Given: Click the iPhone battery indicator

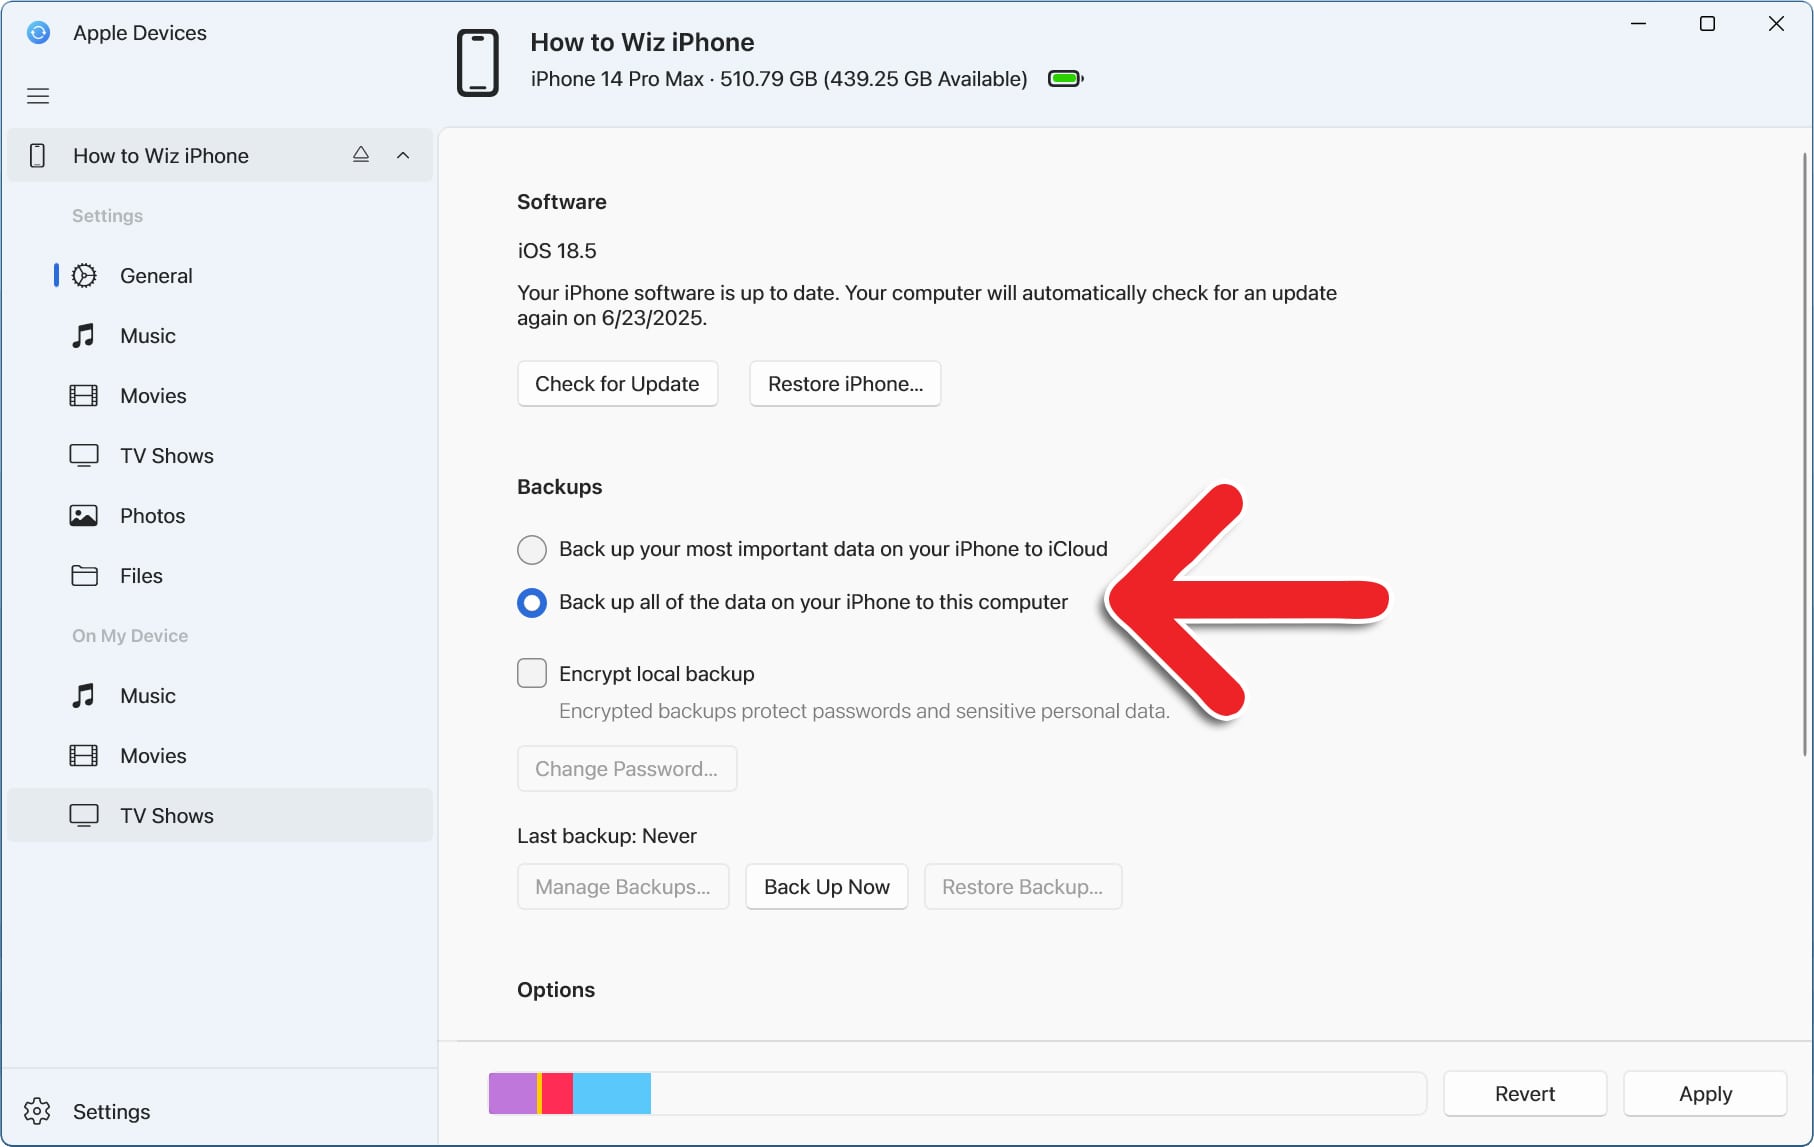Looking at the screenshot, I should [x=1064, y=77].
